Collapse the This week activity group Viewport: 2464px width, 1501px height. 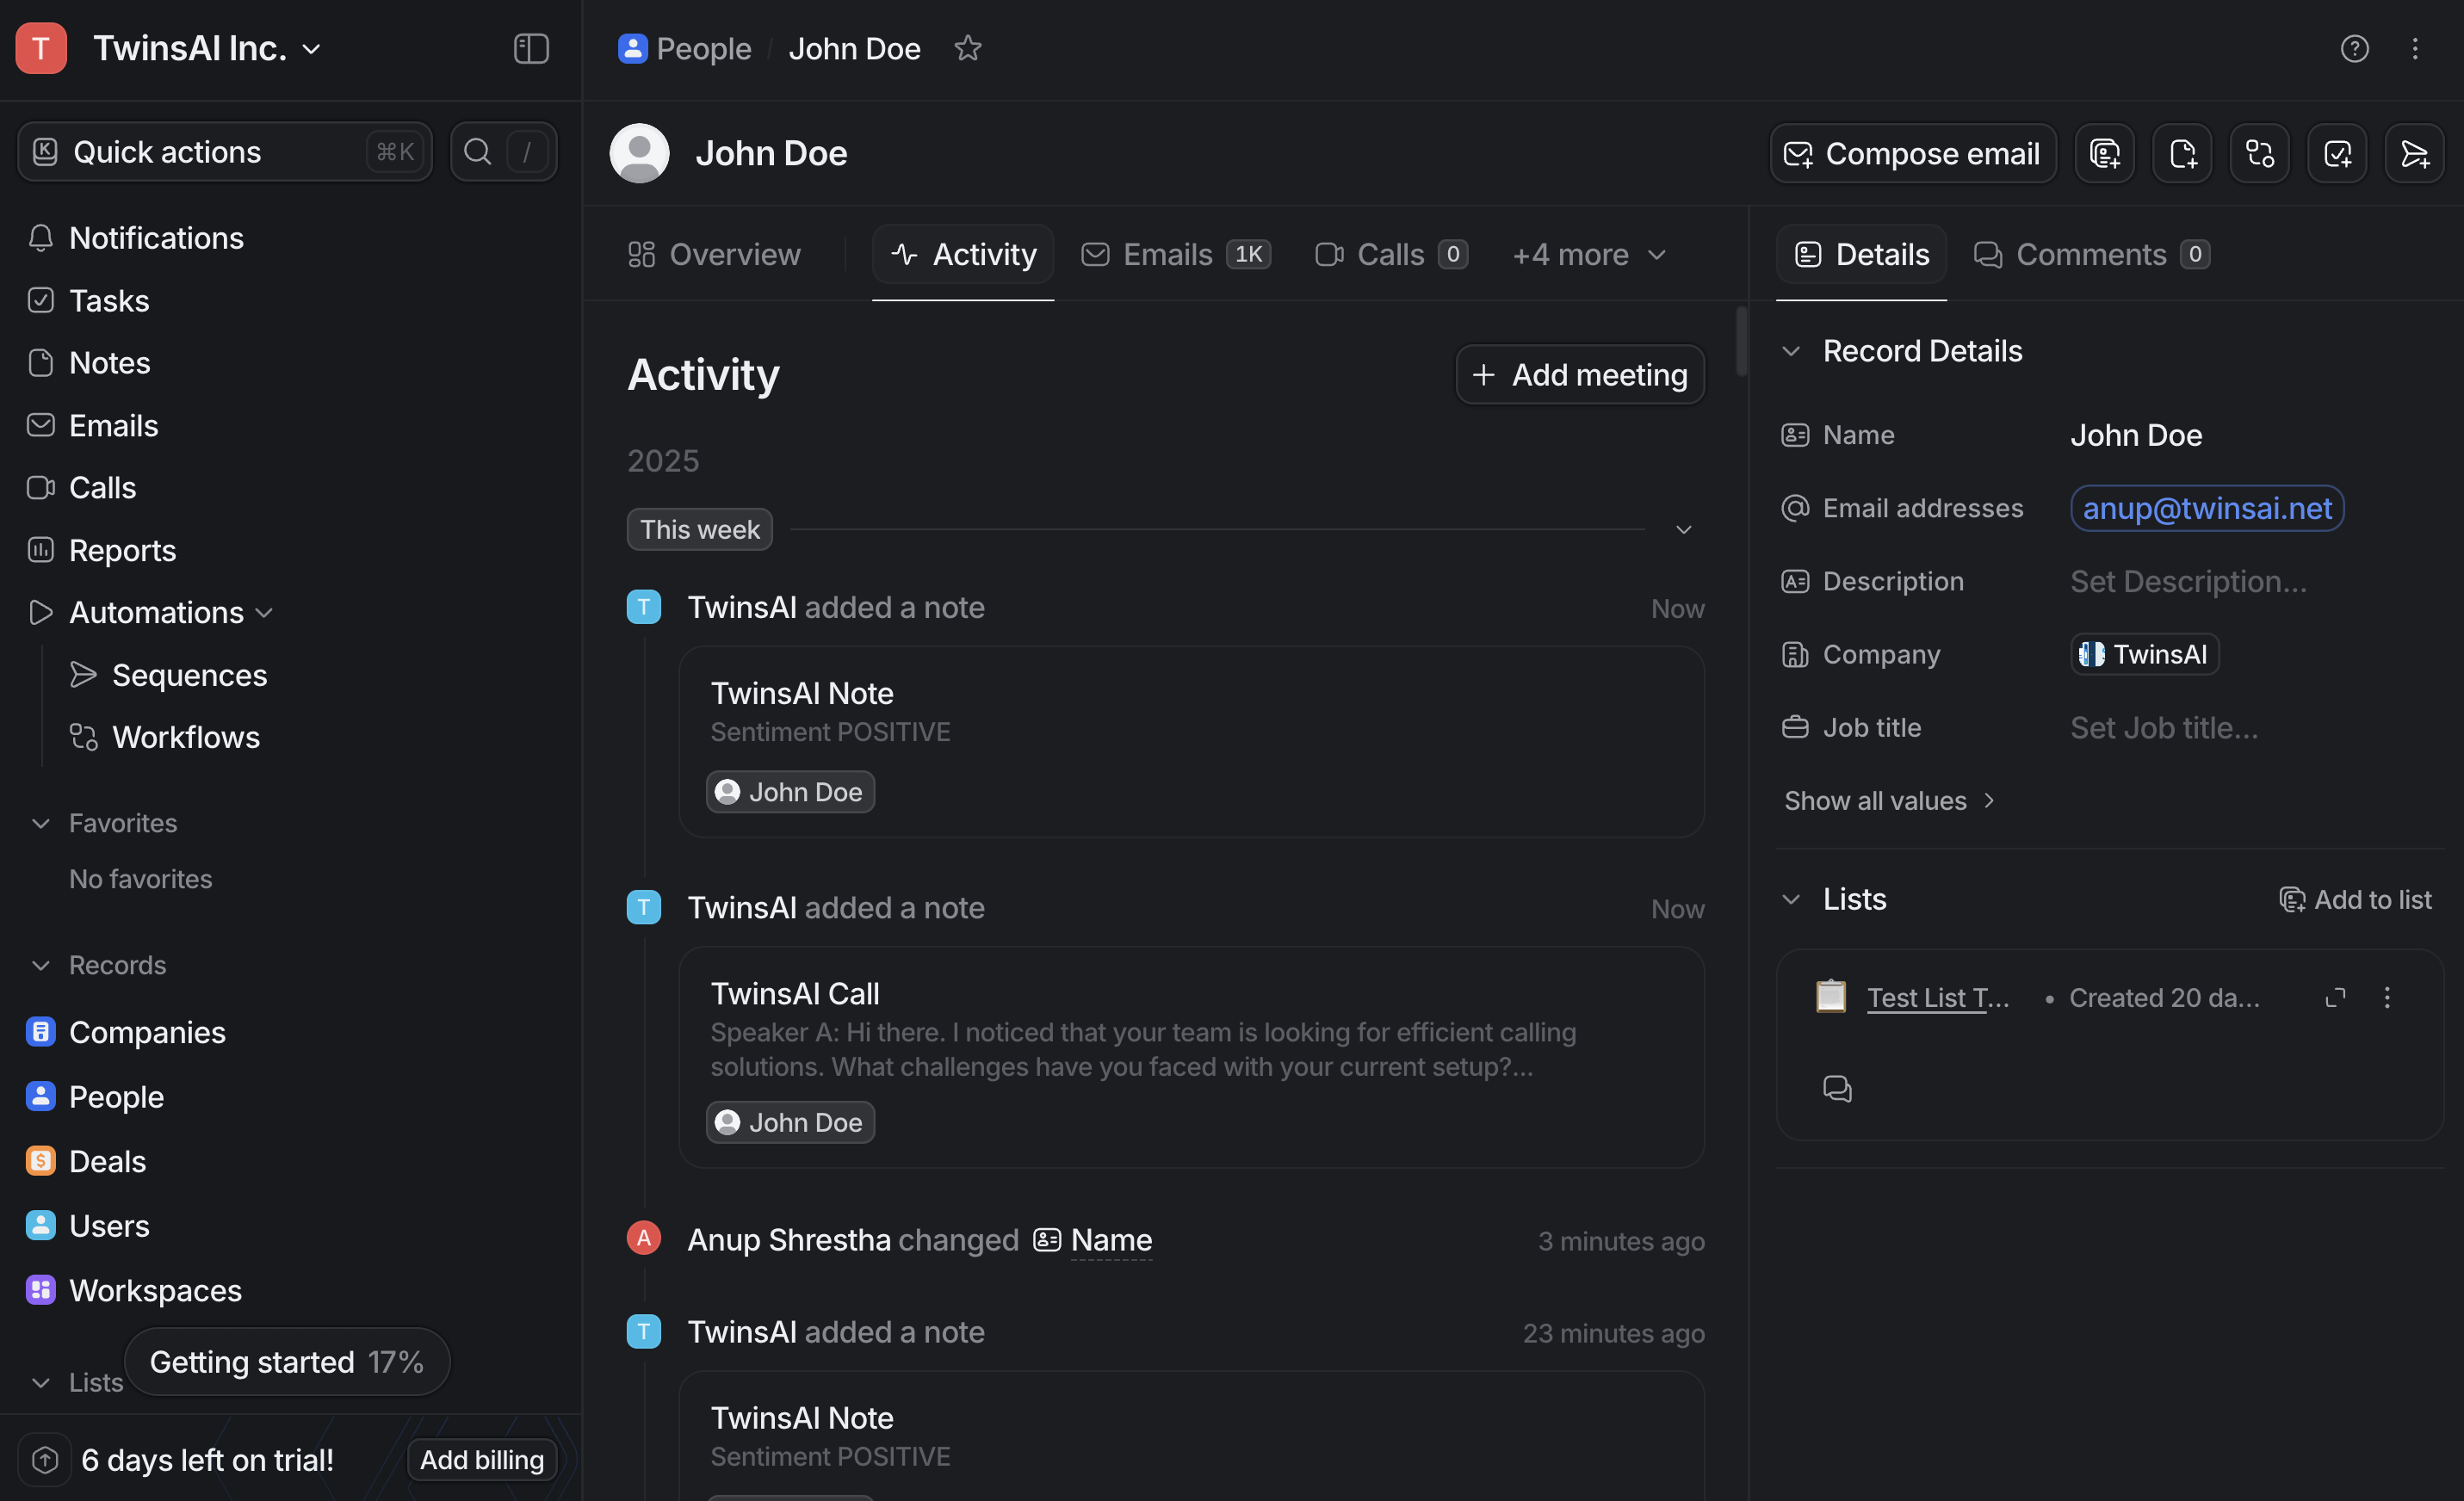point(1684,529)
